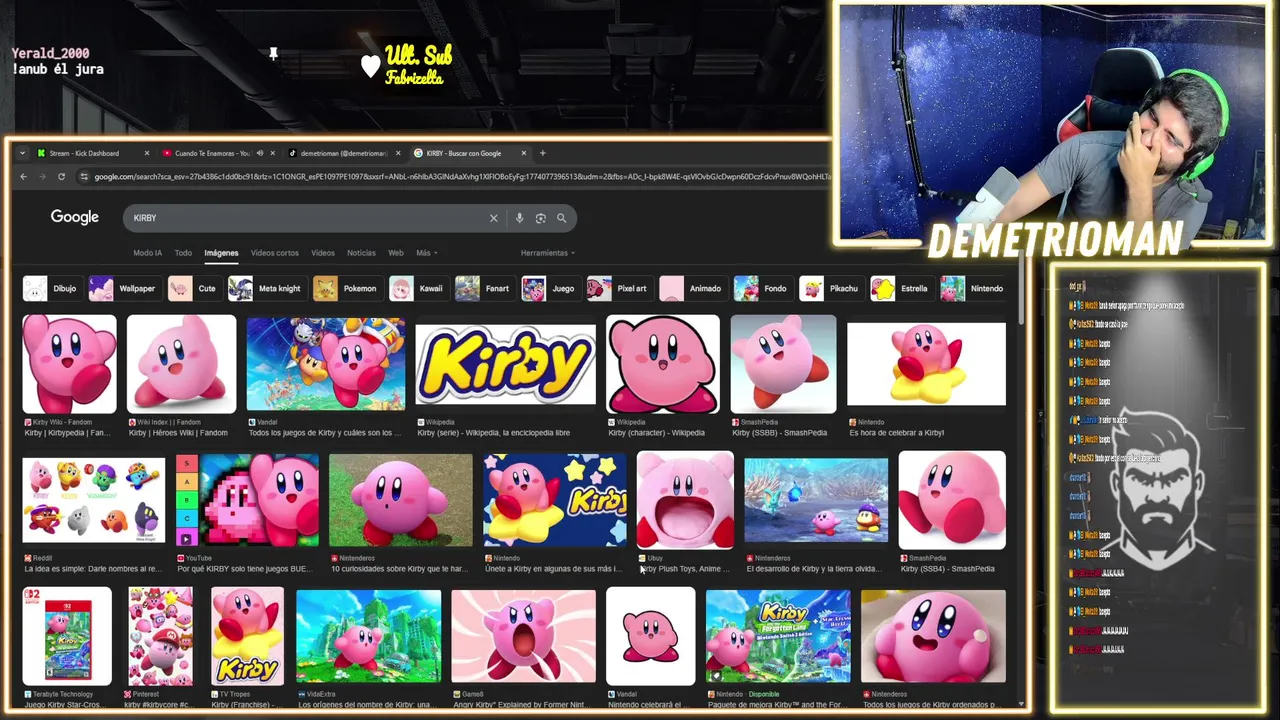The image size is (1280, 720).
Task: Open Nintendo celebrar a Kirby image
Action: click(926, 364)
